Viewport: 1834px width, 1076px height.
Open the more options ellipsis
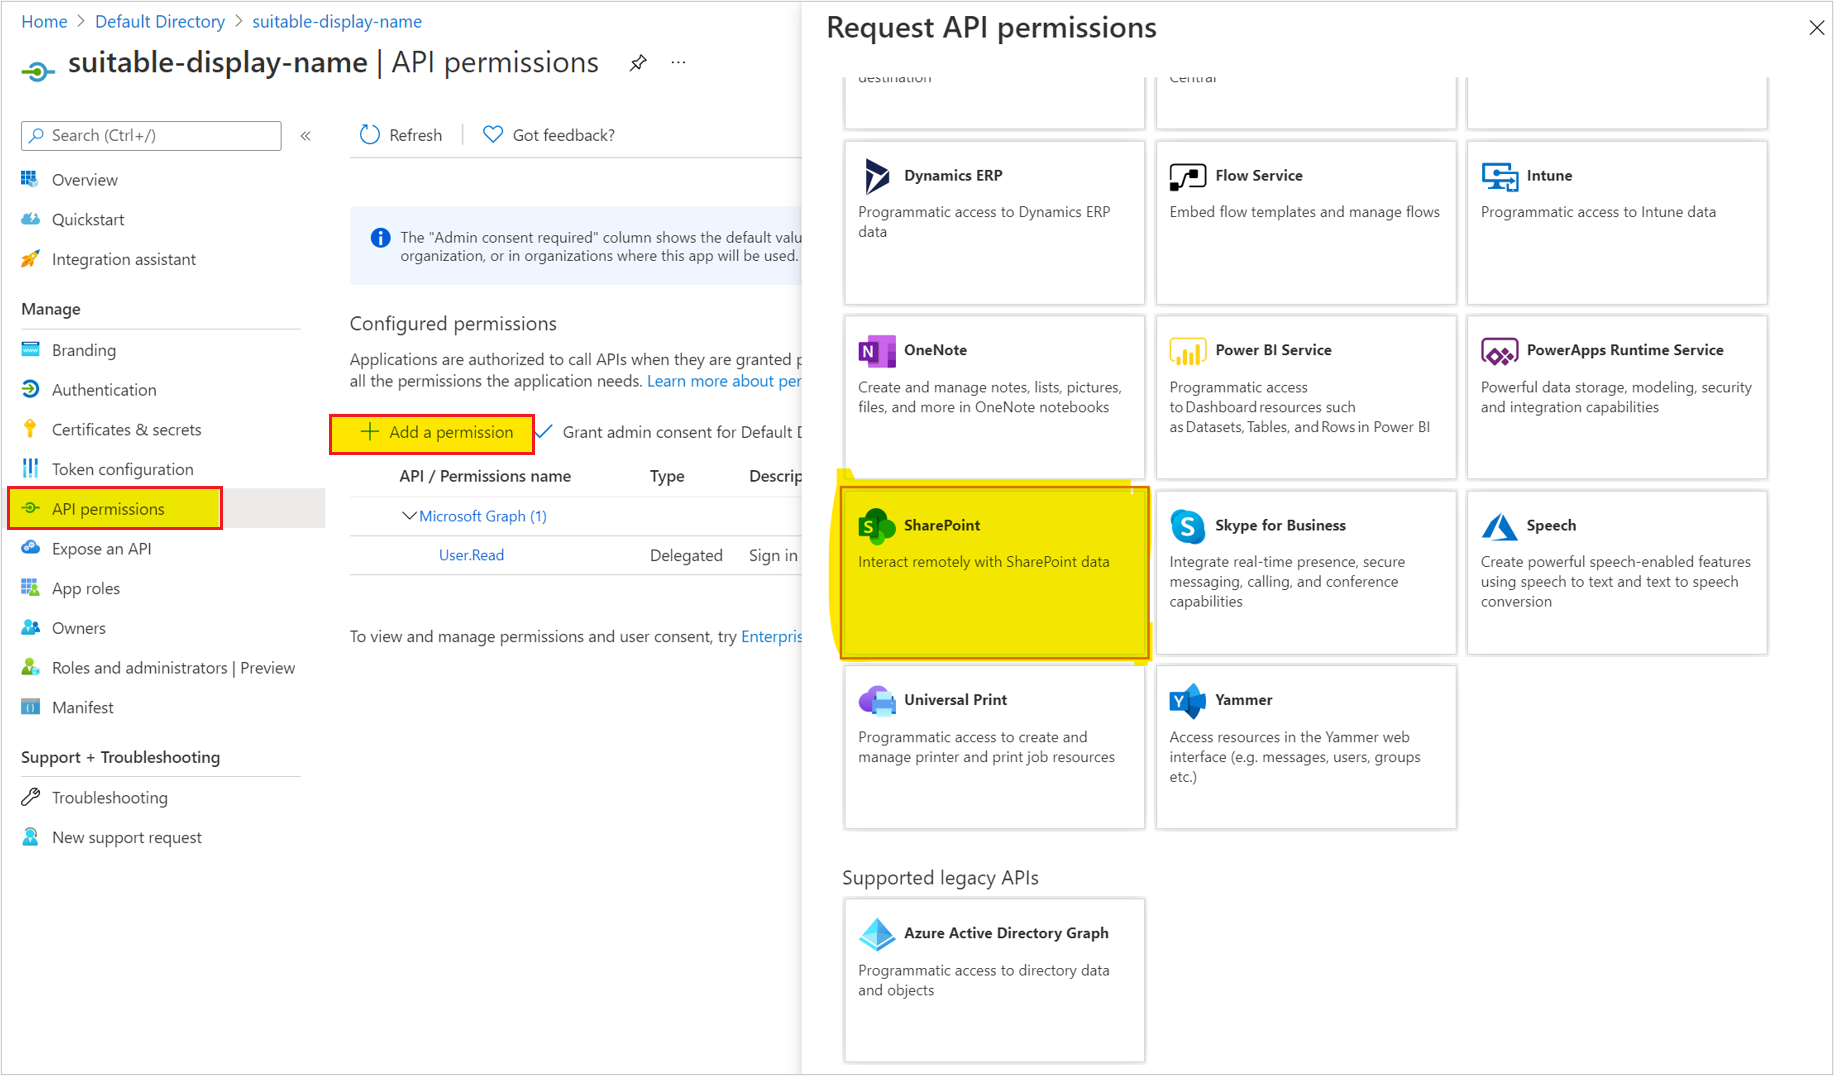[x=679, y=63]
